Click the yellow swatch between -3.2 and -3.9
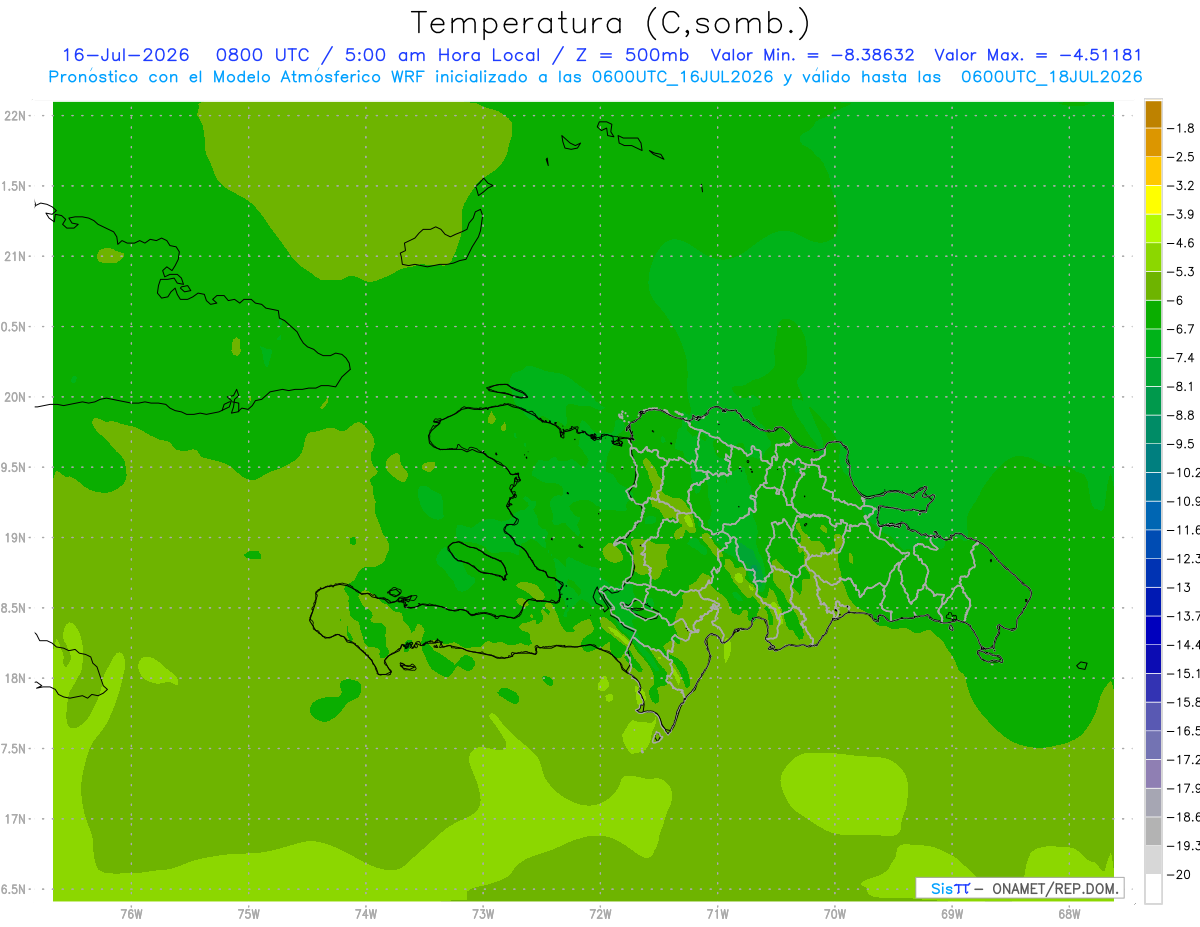The width and height of the screenshot is (1200, 927). (1153, 200)
